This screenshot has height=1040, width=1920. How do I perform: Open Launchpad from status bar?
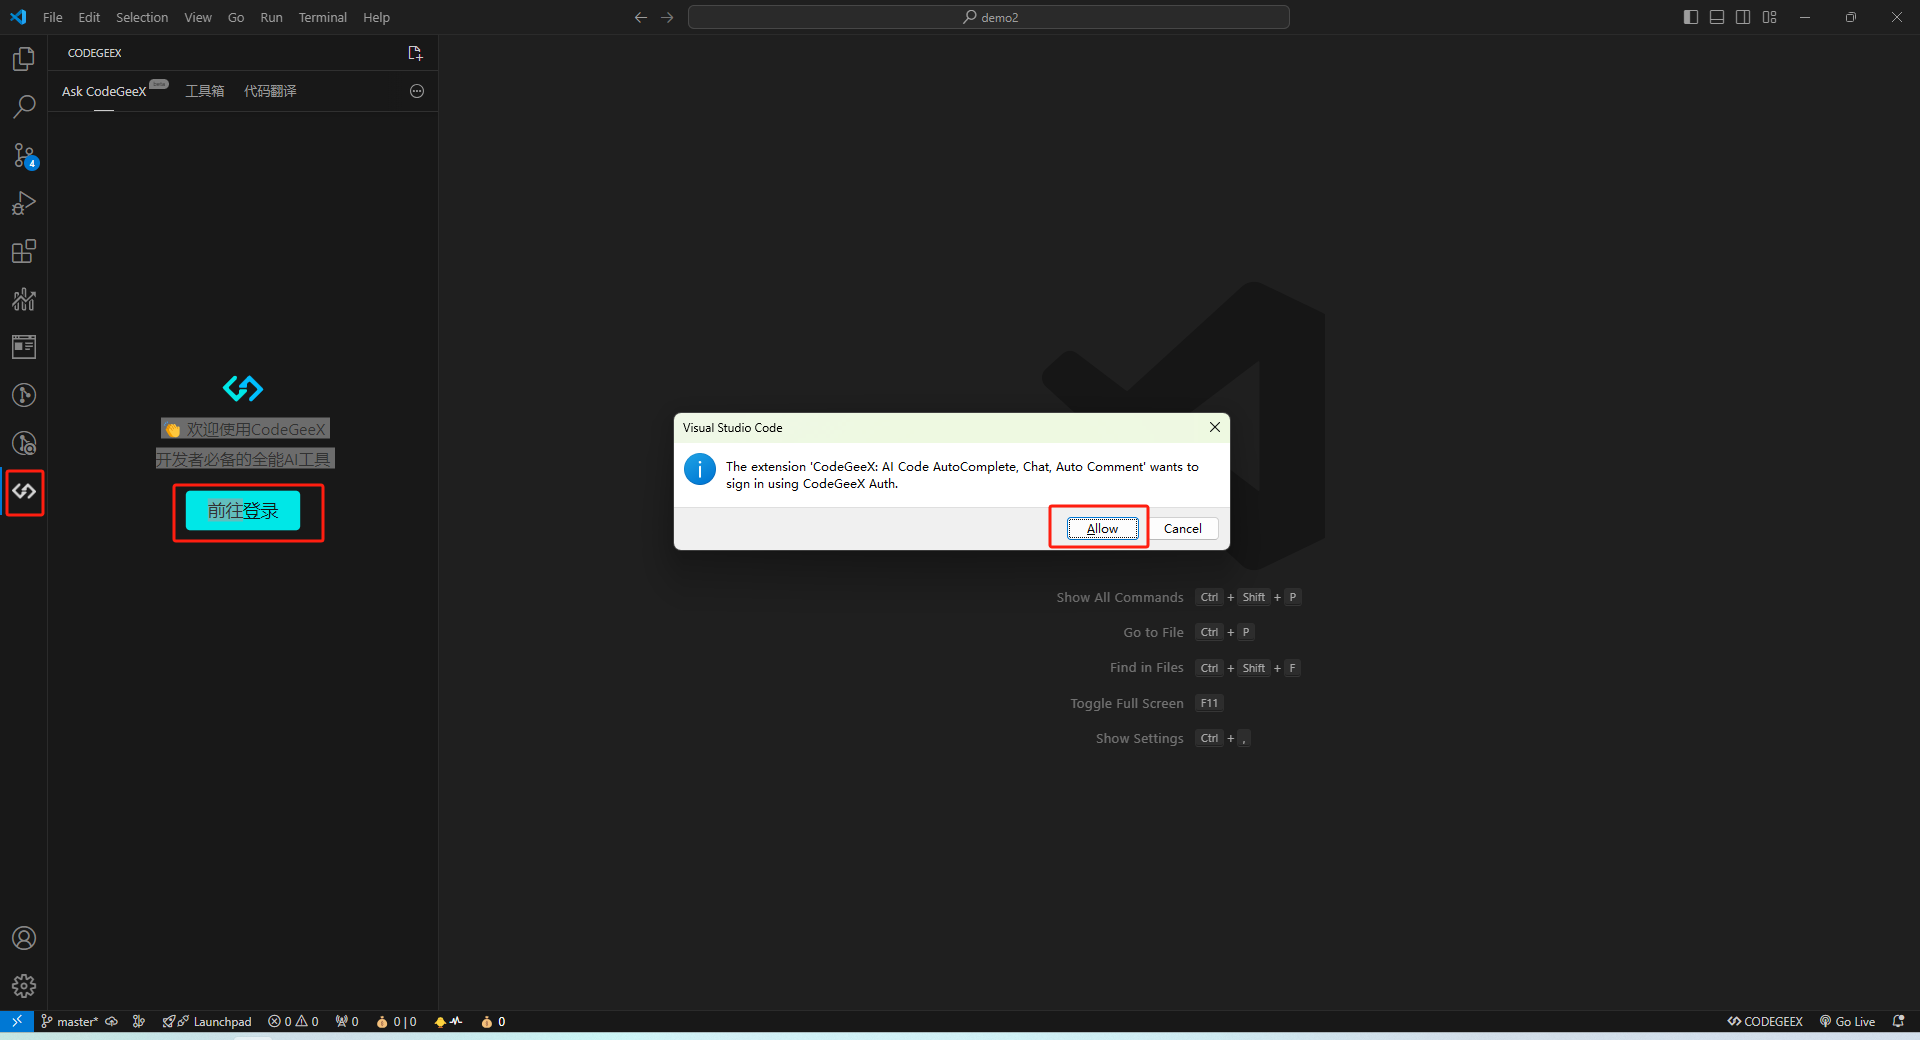click(207, 1021)
